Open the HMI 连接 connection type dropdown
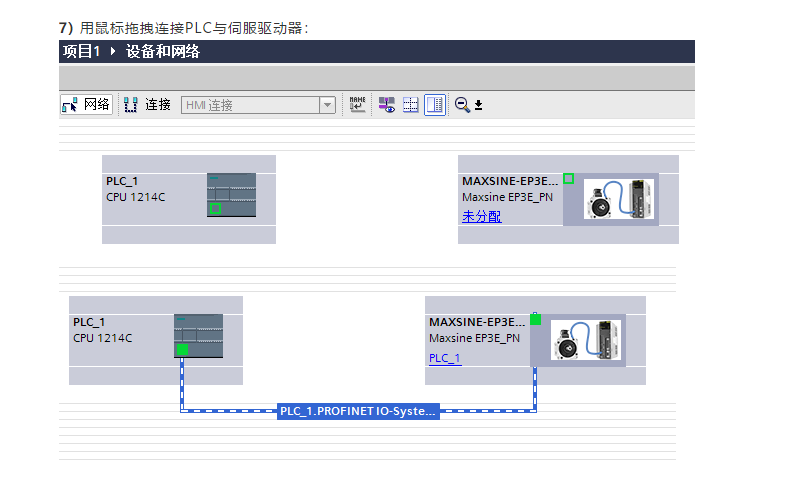The width and height of the screenshot is (789, 483). click(x=327, y=105)
